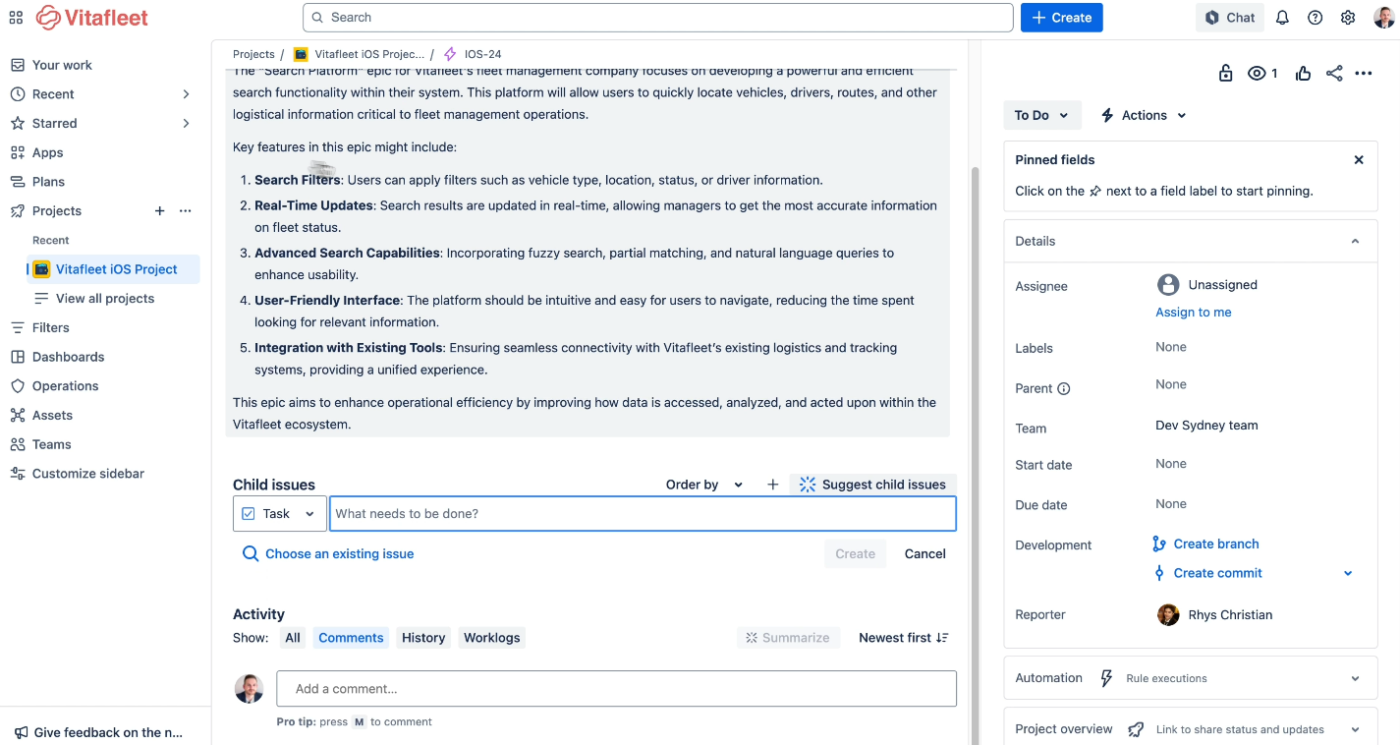Image resolution: width=1400 pixels, height=745 pixels.
Task: Select the History activity tab
Action: [x=423, y=638]
